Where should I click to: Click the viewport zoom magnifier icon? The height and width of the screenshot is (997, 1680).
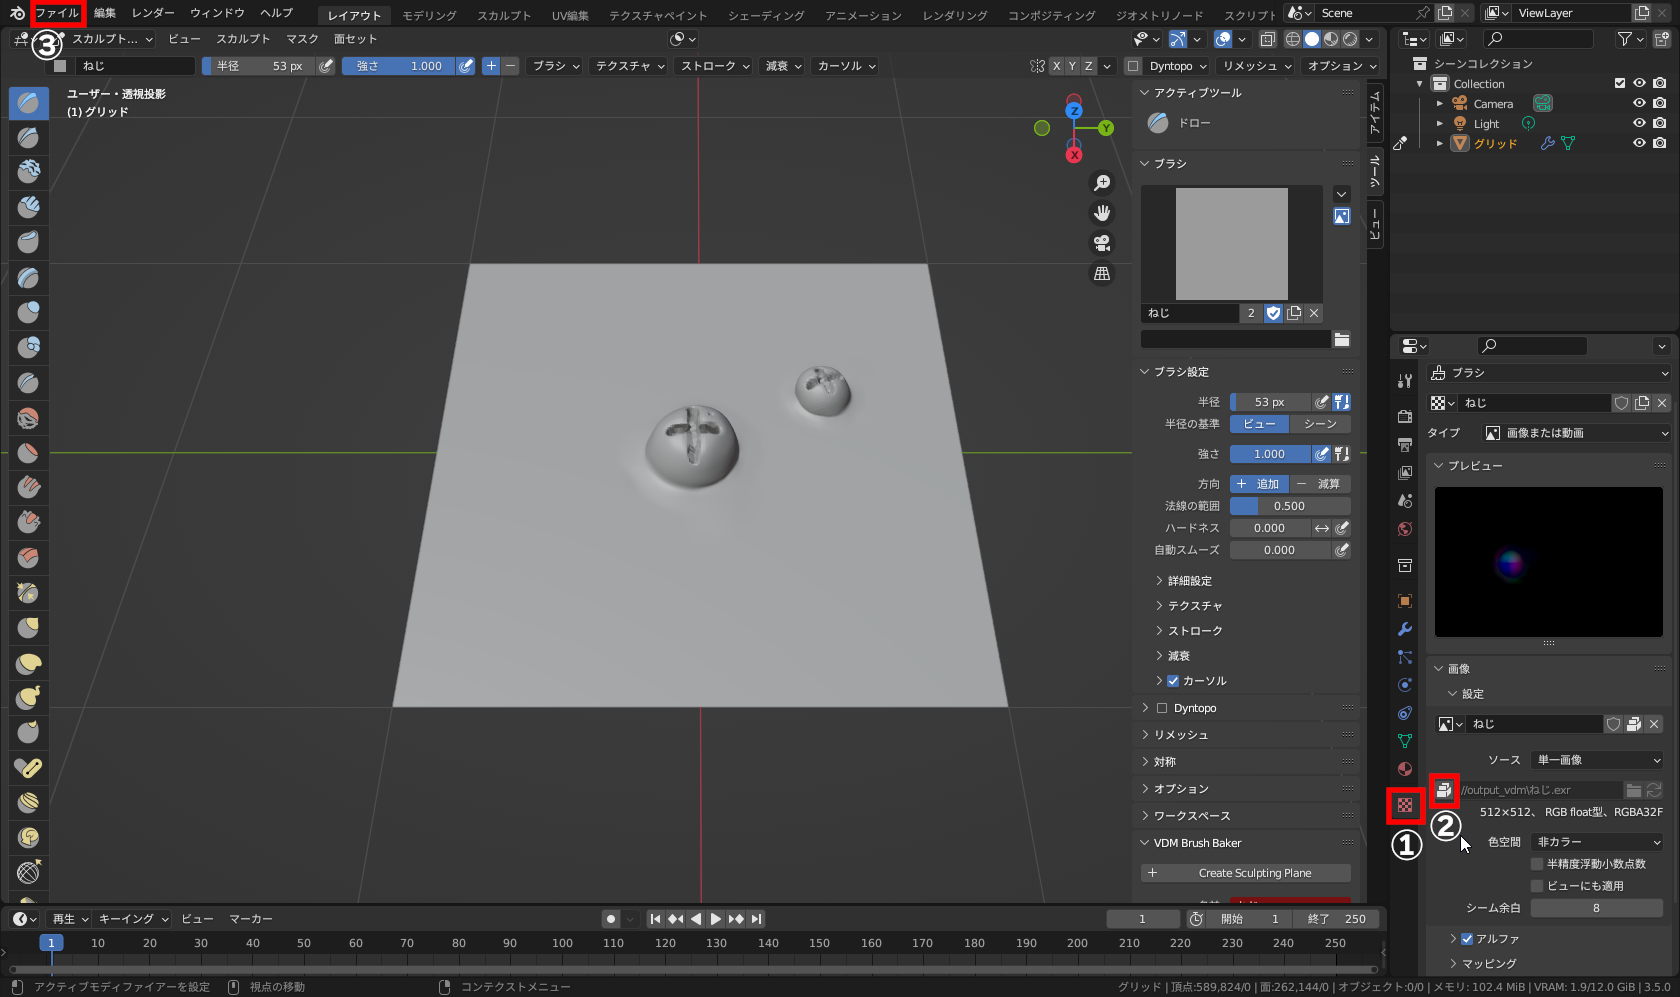point(1102,183)
